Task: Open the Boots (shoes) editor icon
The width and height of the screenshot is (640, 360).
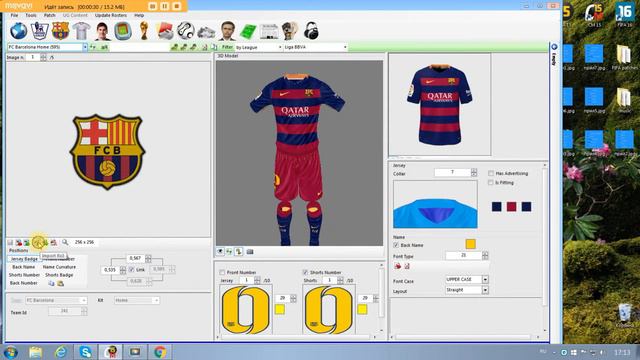Action: tap(206, 32)
